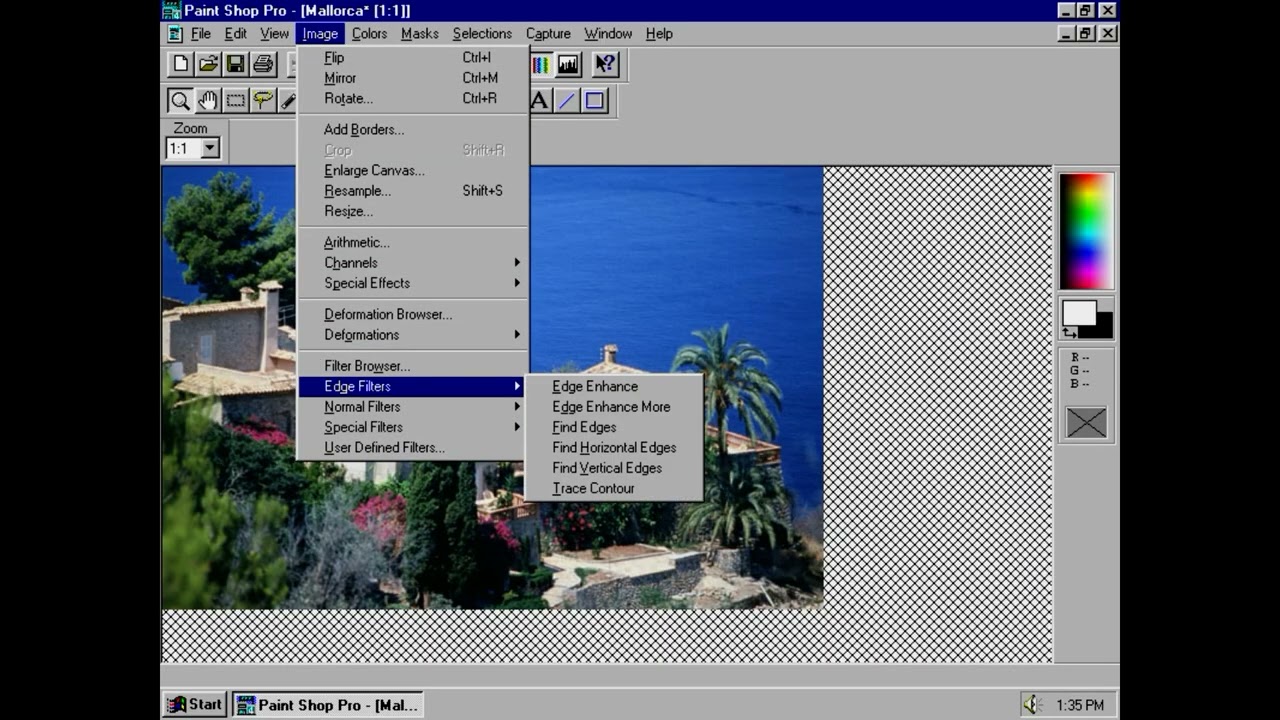This screenshot has height=720, width=1280.
Task: Pick a color from the rainbow palette
Action: point(1086,231)
